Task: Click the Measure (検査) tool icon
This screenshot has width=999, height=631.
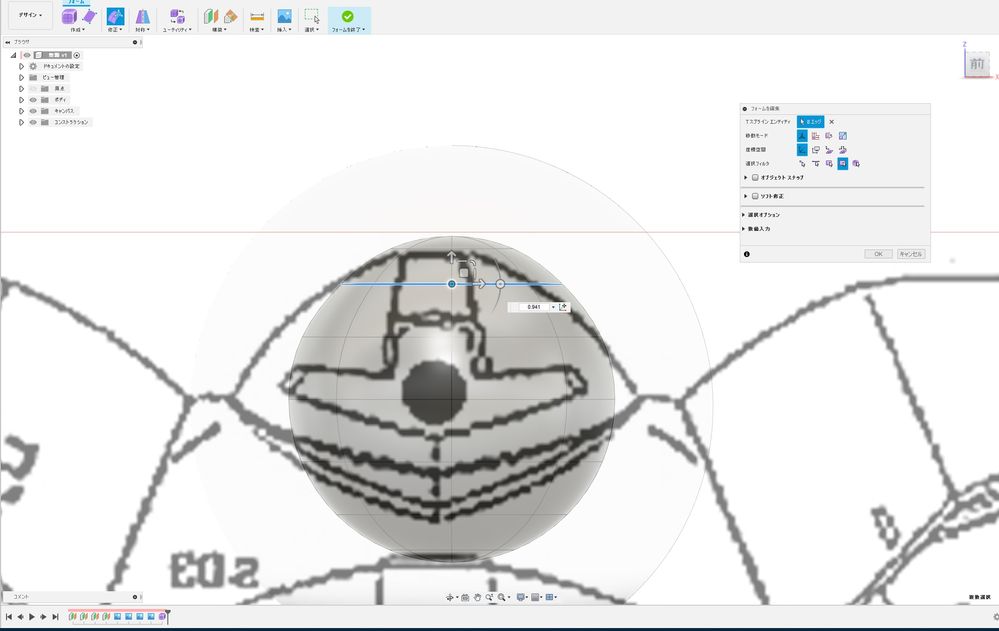Action: [x=257, y=17]
